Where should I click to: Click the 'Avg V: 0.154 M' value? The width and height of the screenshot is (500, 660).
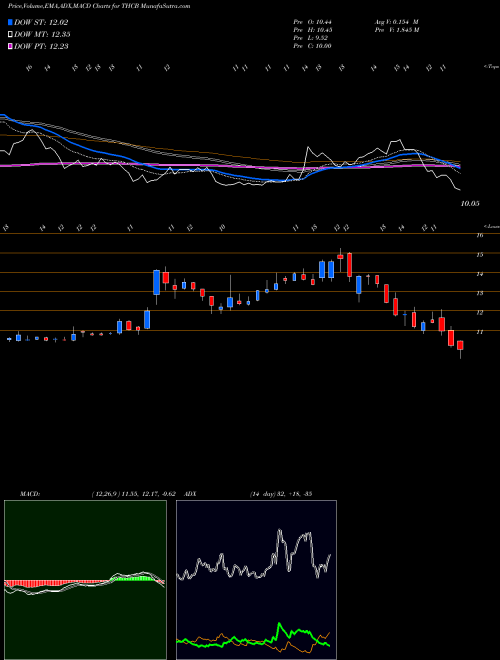pyautogui.click(x=396, y=22)
